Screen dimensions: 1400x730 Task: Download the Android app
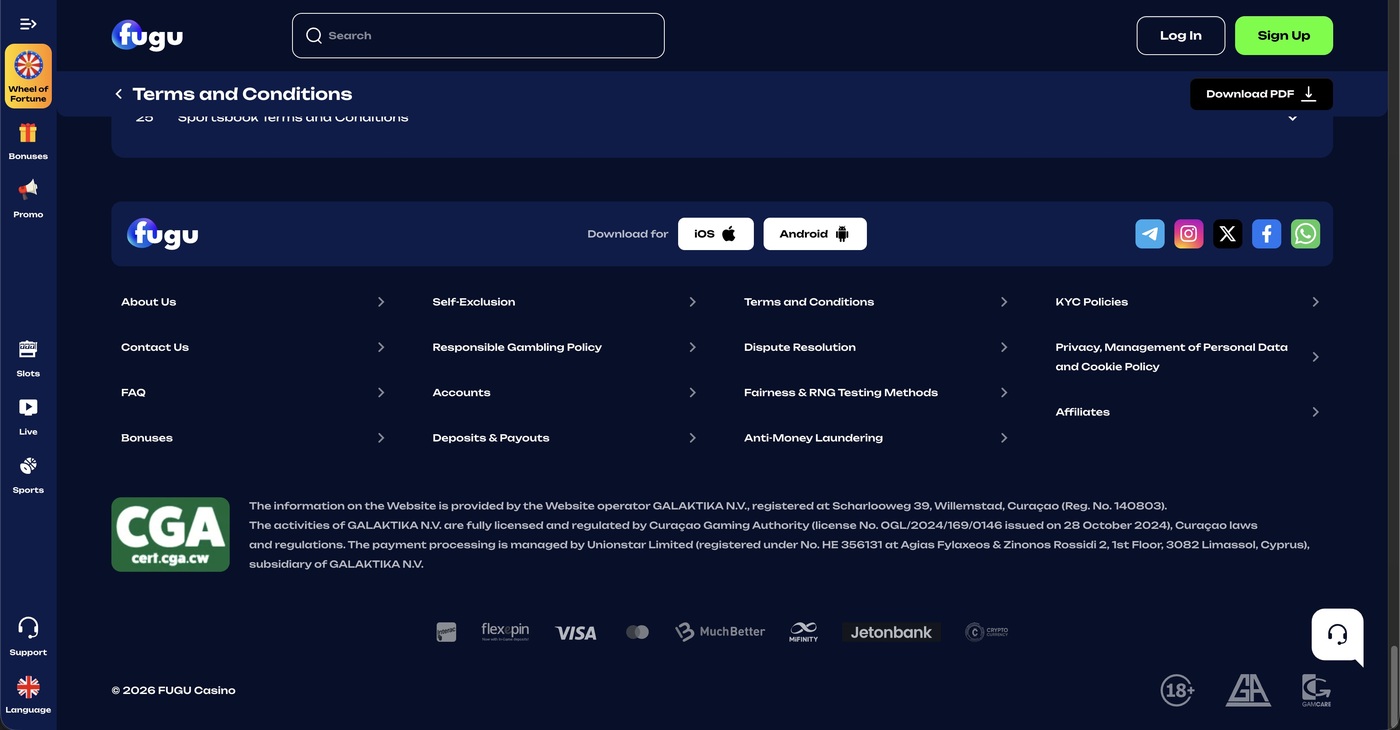[815, 234]
